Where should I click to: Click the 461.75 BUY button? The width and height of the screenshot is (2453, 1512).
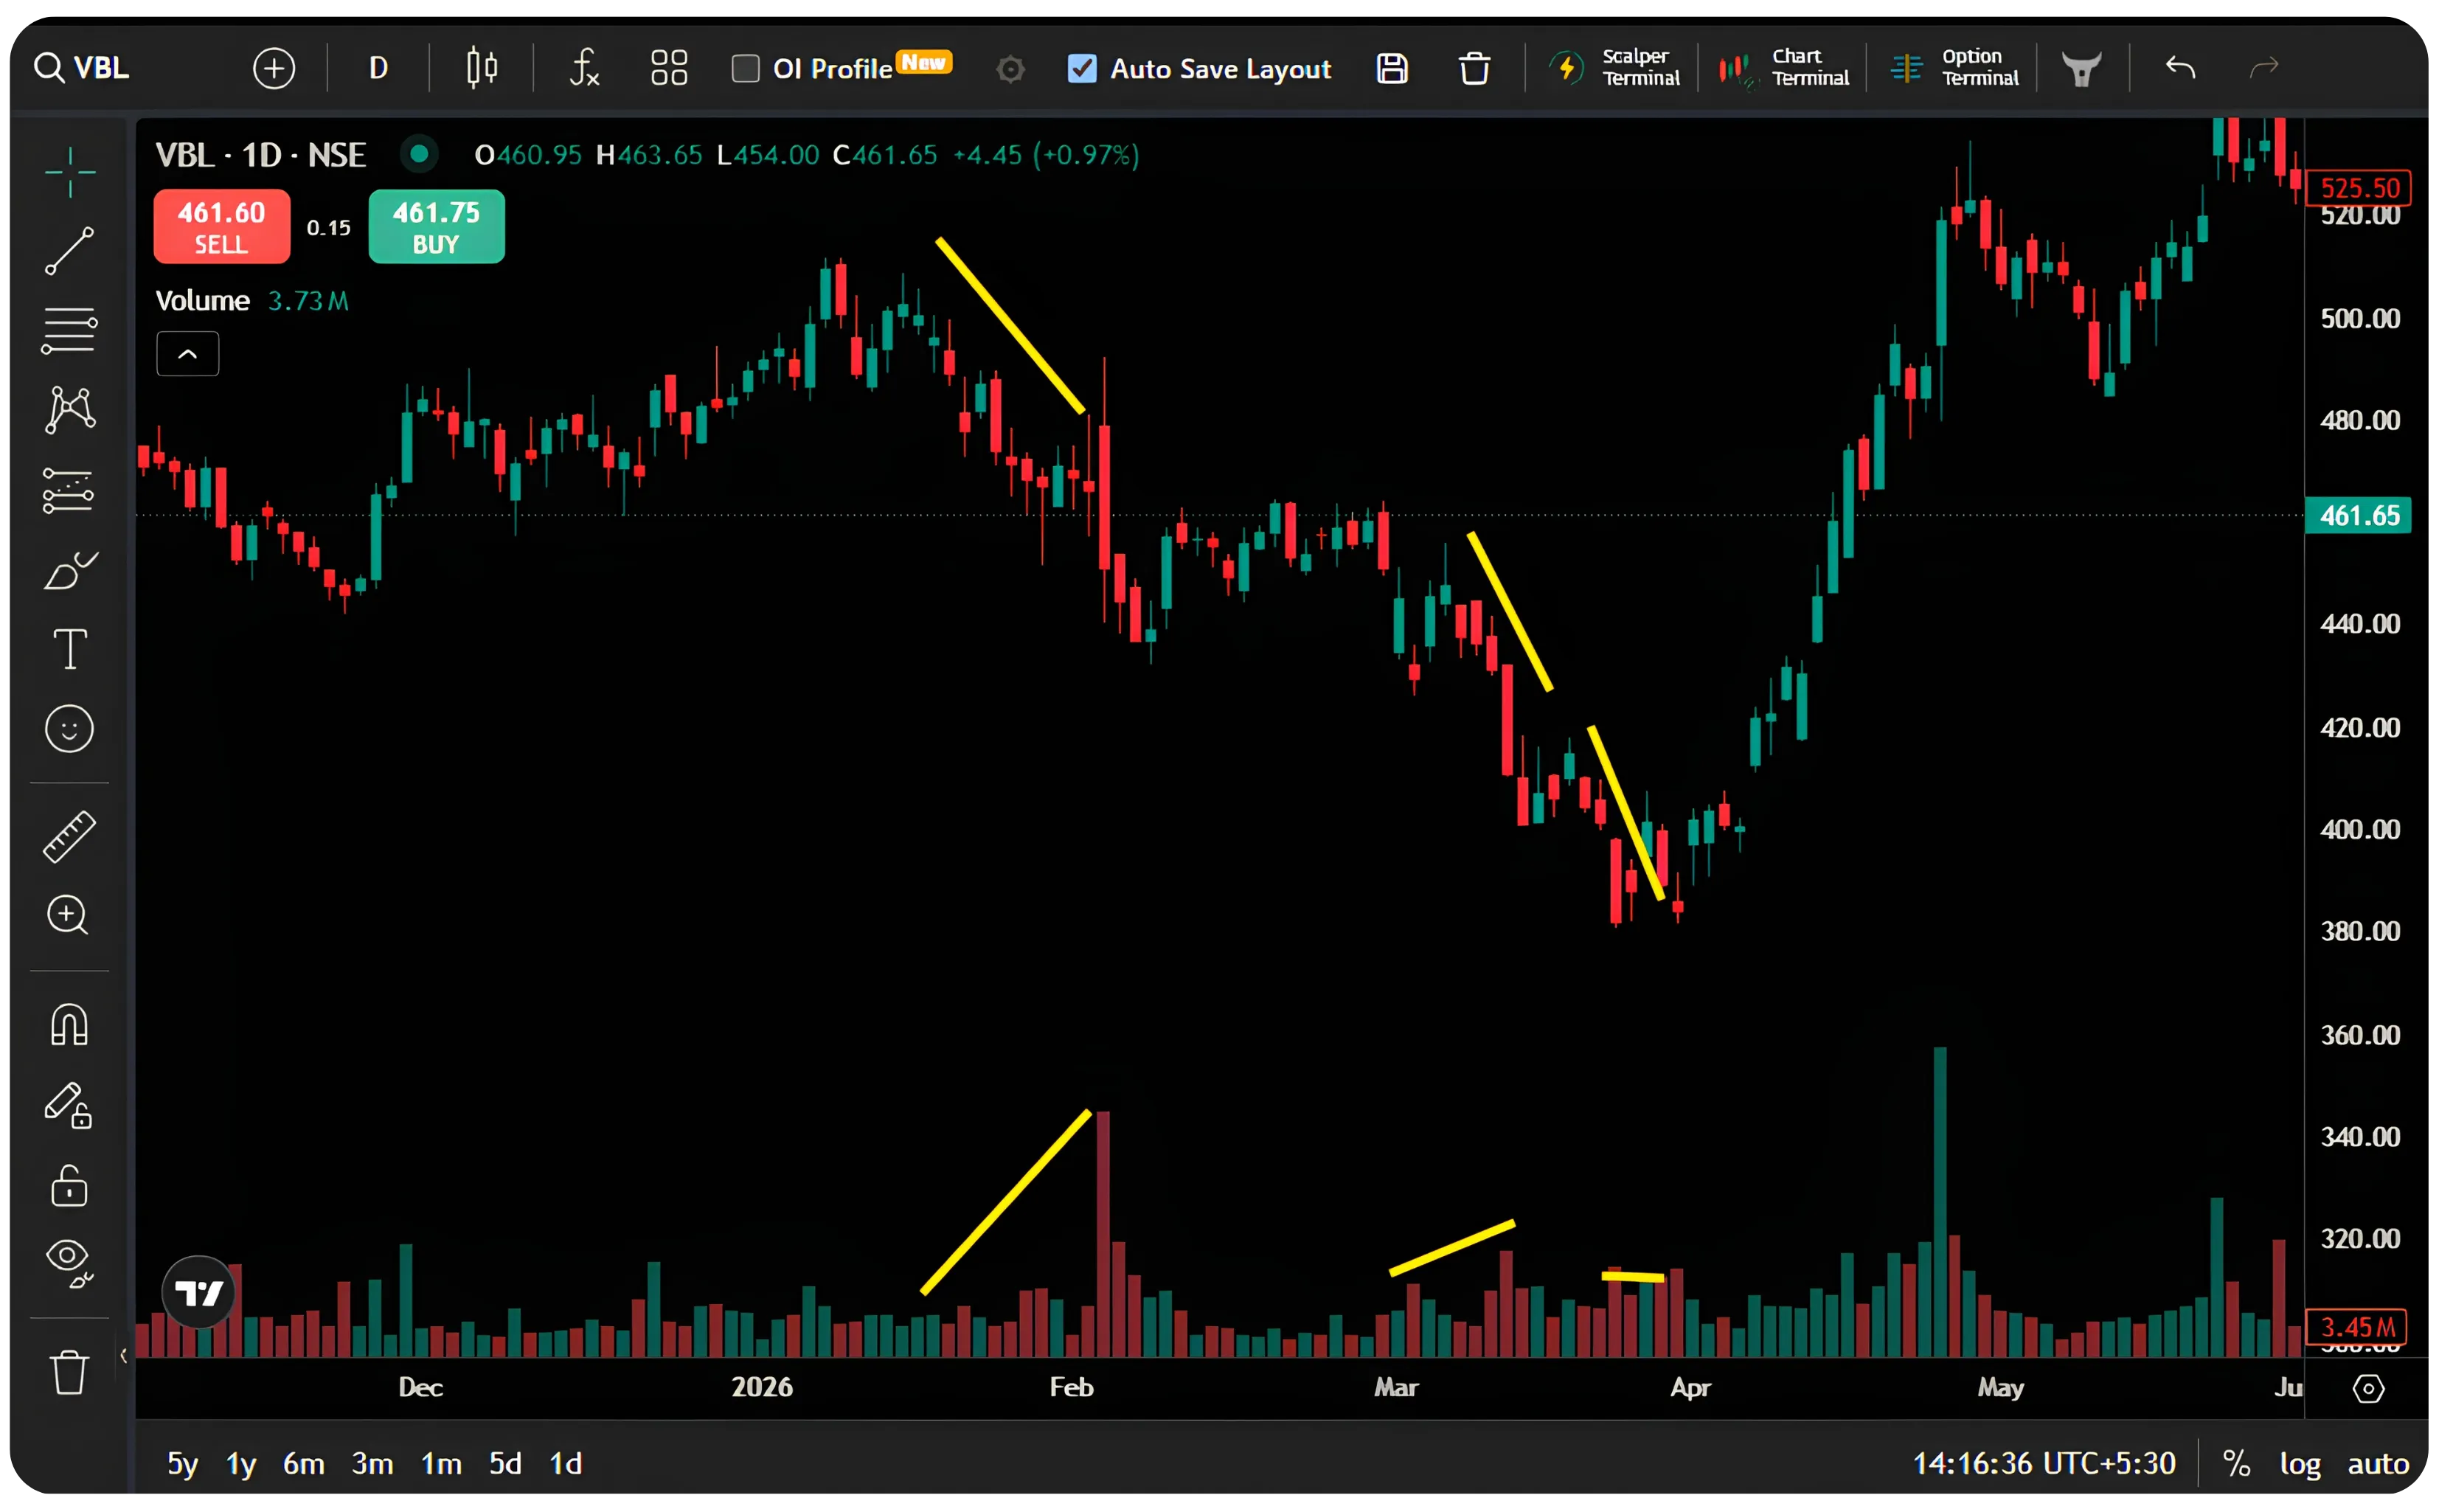(x=437, y=228)
